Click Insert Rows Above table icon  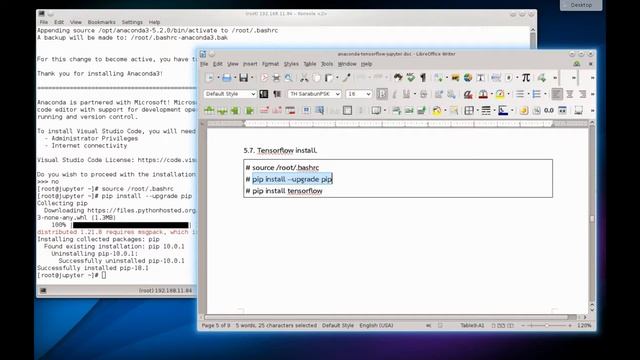click(209, 110)
